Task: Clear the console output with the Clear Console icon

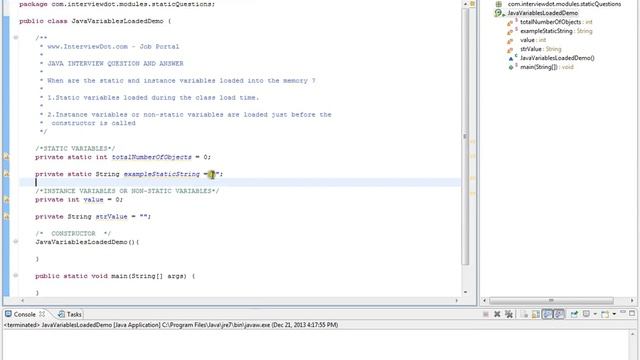Action: pos(524,314)
